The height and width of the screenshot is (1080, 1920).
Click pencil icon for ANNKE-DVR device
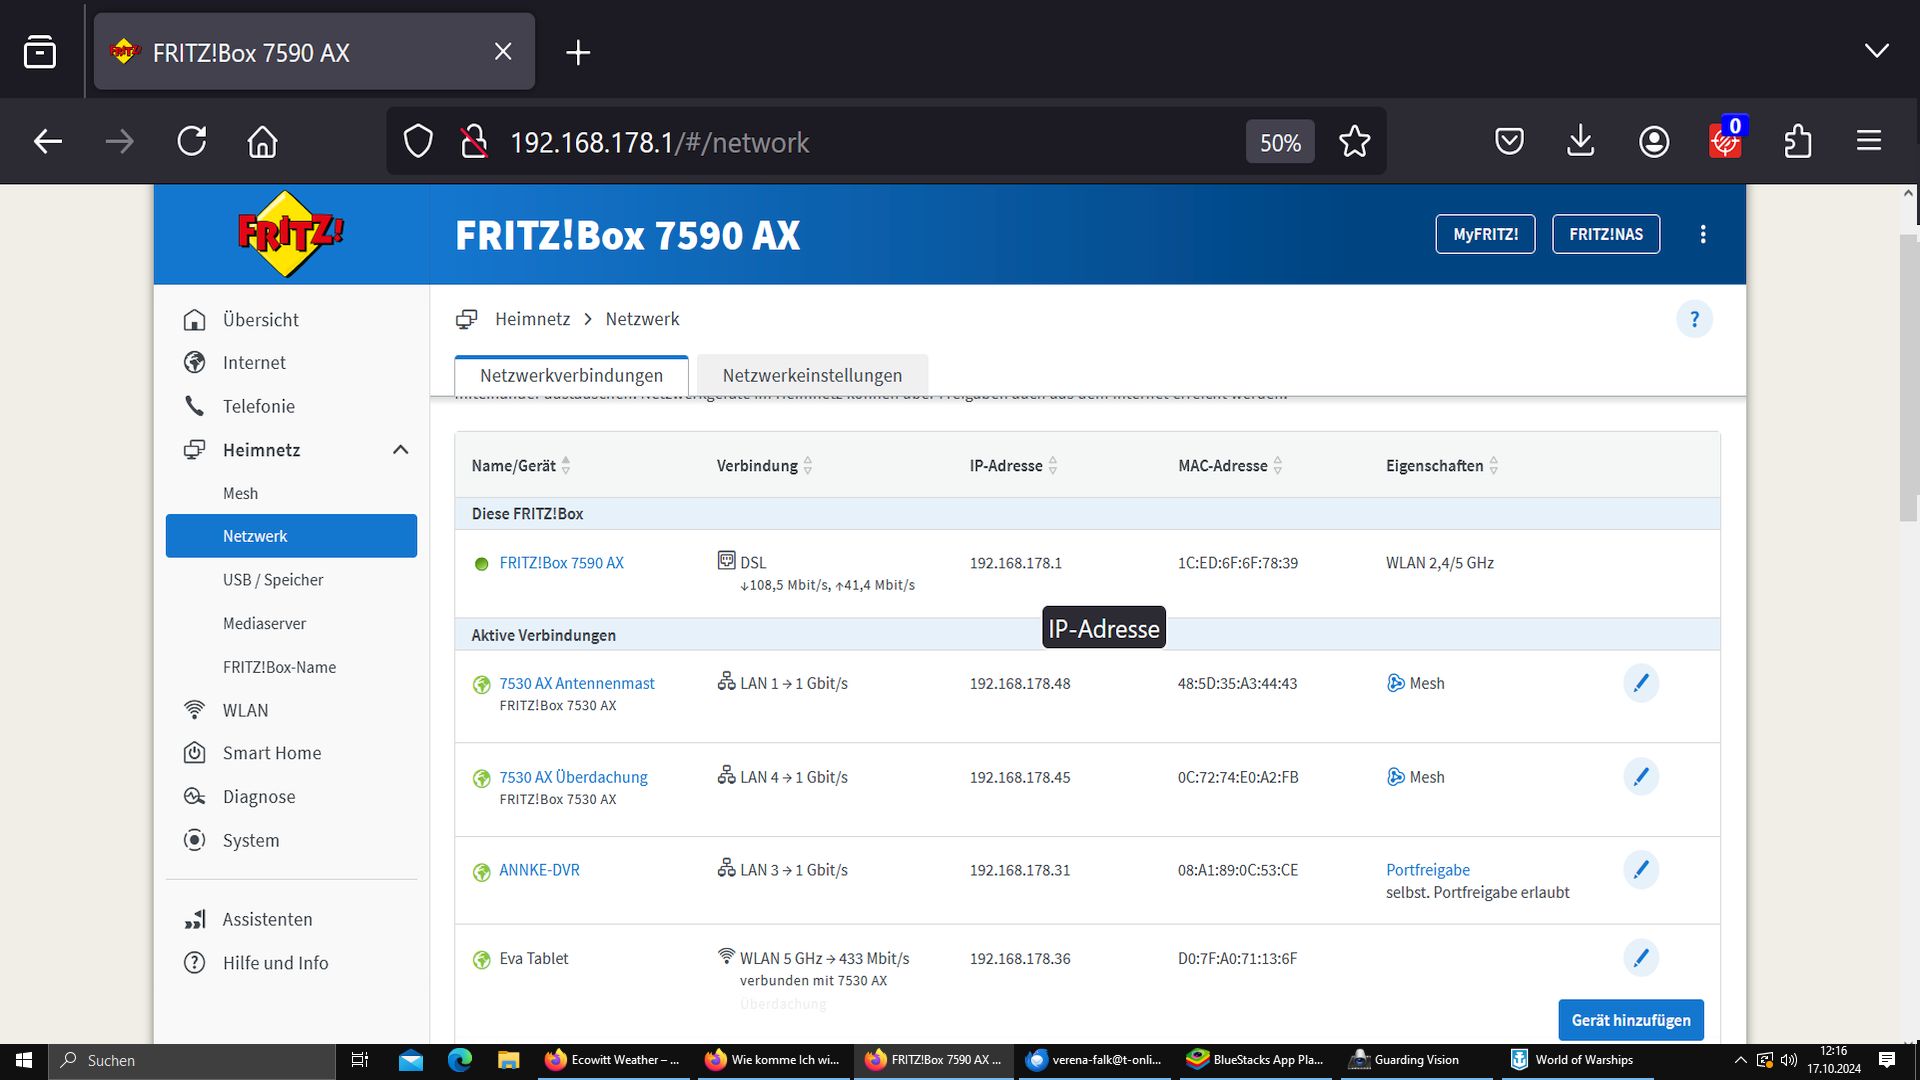(1640, 870)
